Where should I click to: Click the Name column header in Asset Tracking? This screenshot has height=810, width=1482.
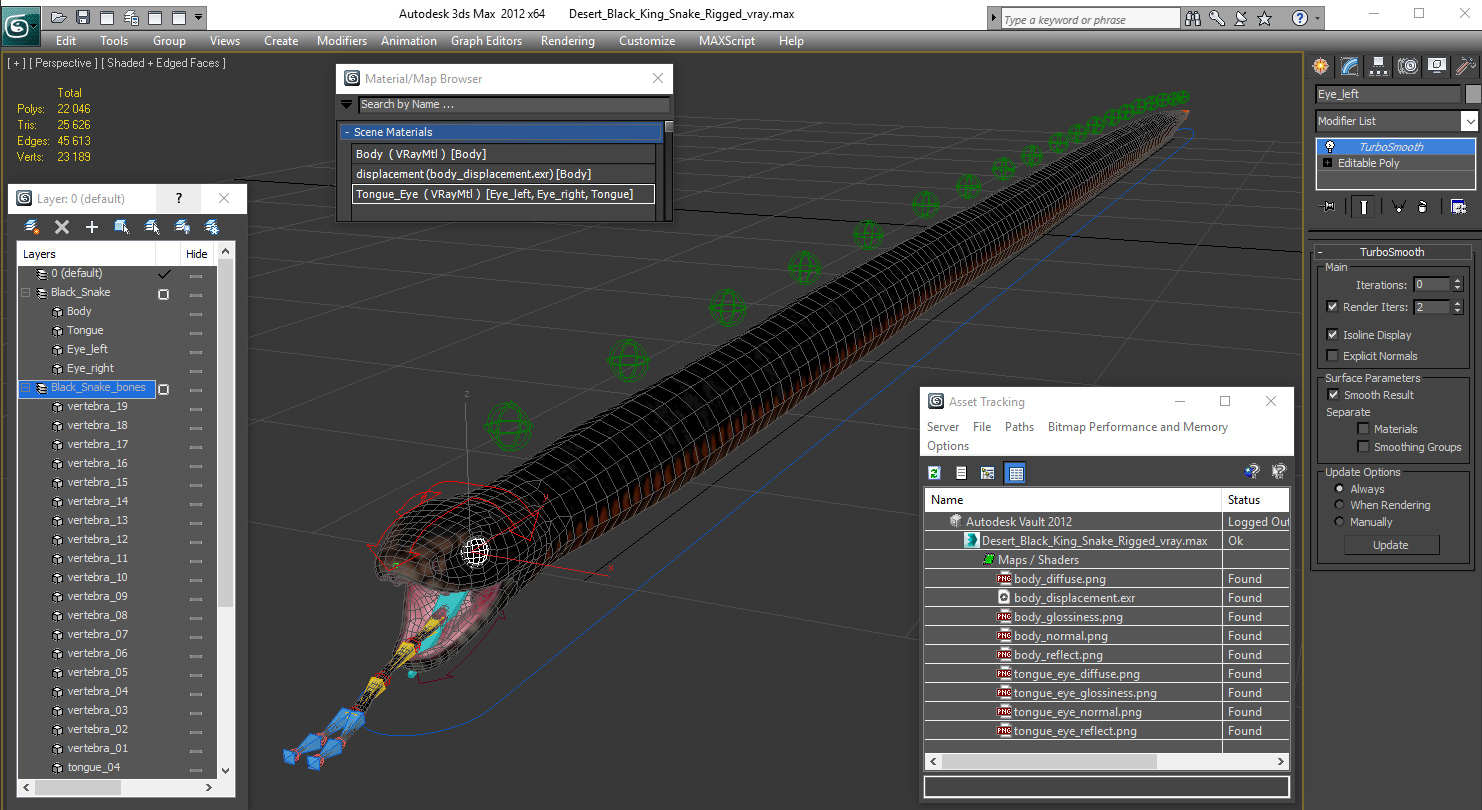(x=1073, y=500)
